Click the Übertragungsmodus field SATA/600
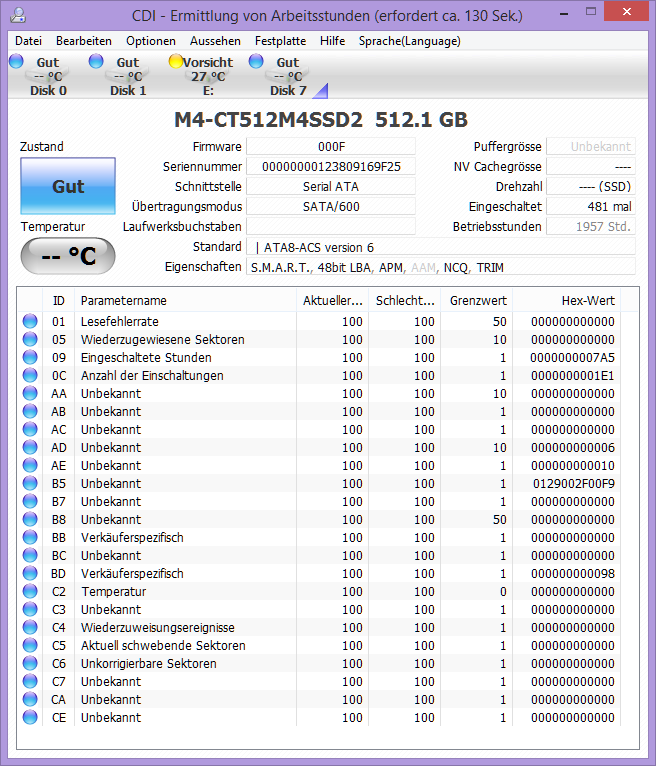The image size is (656, 766). pyautogui.click(x=331, y=207)
